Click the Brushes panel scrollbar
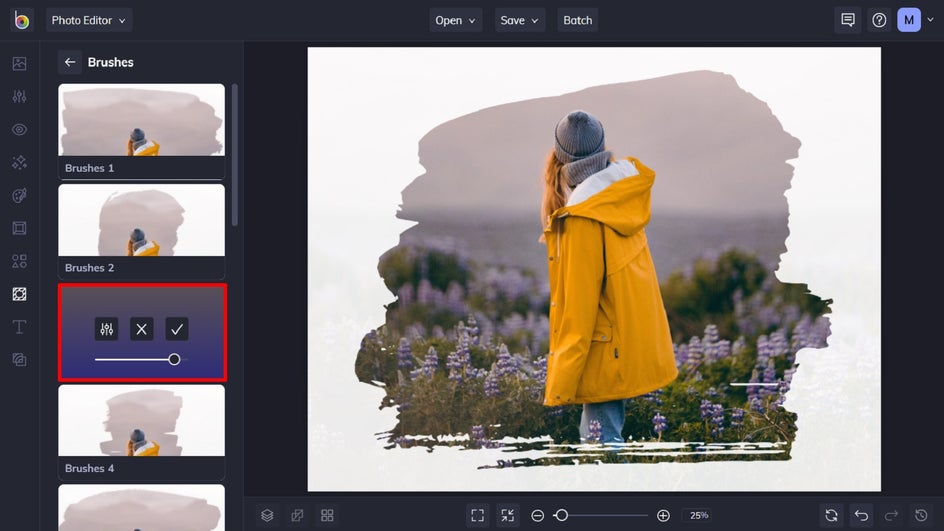This screenshot has width=944, height=531. [x=235, y=155]
